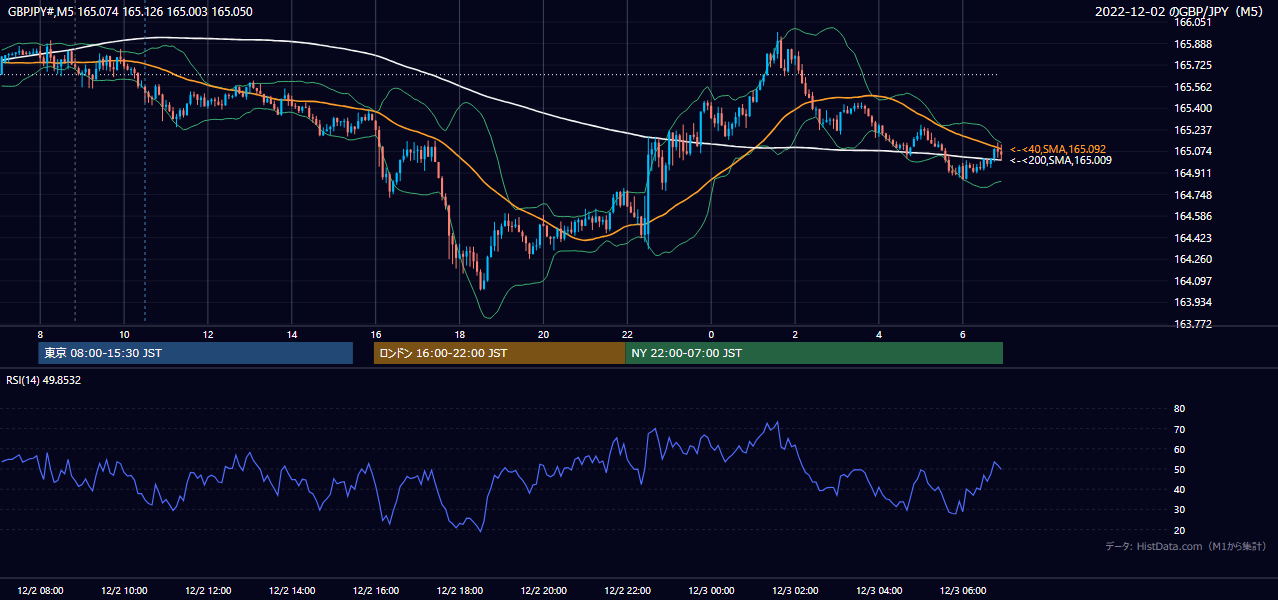This screenshot has height=600, width=1278.
Task: Click the chart title 2022-12-02 GBP/JPY (M5)
Action: pyautogui.click(x=1181, y=12)
